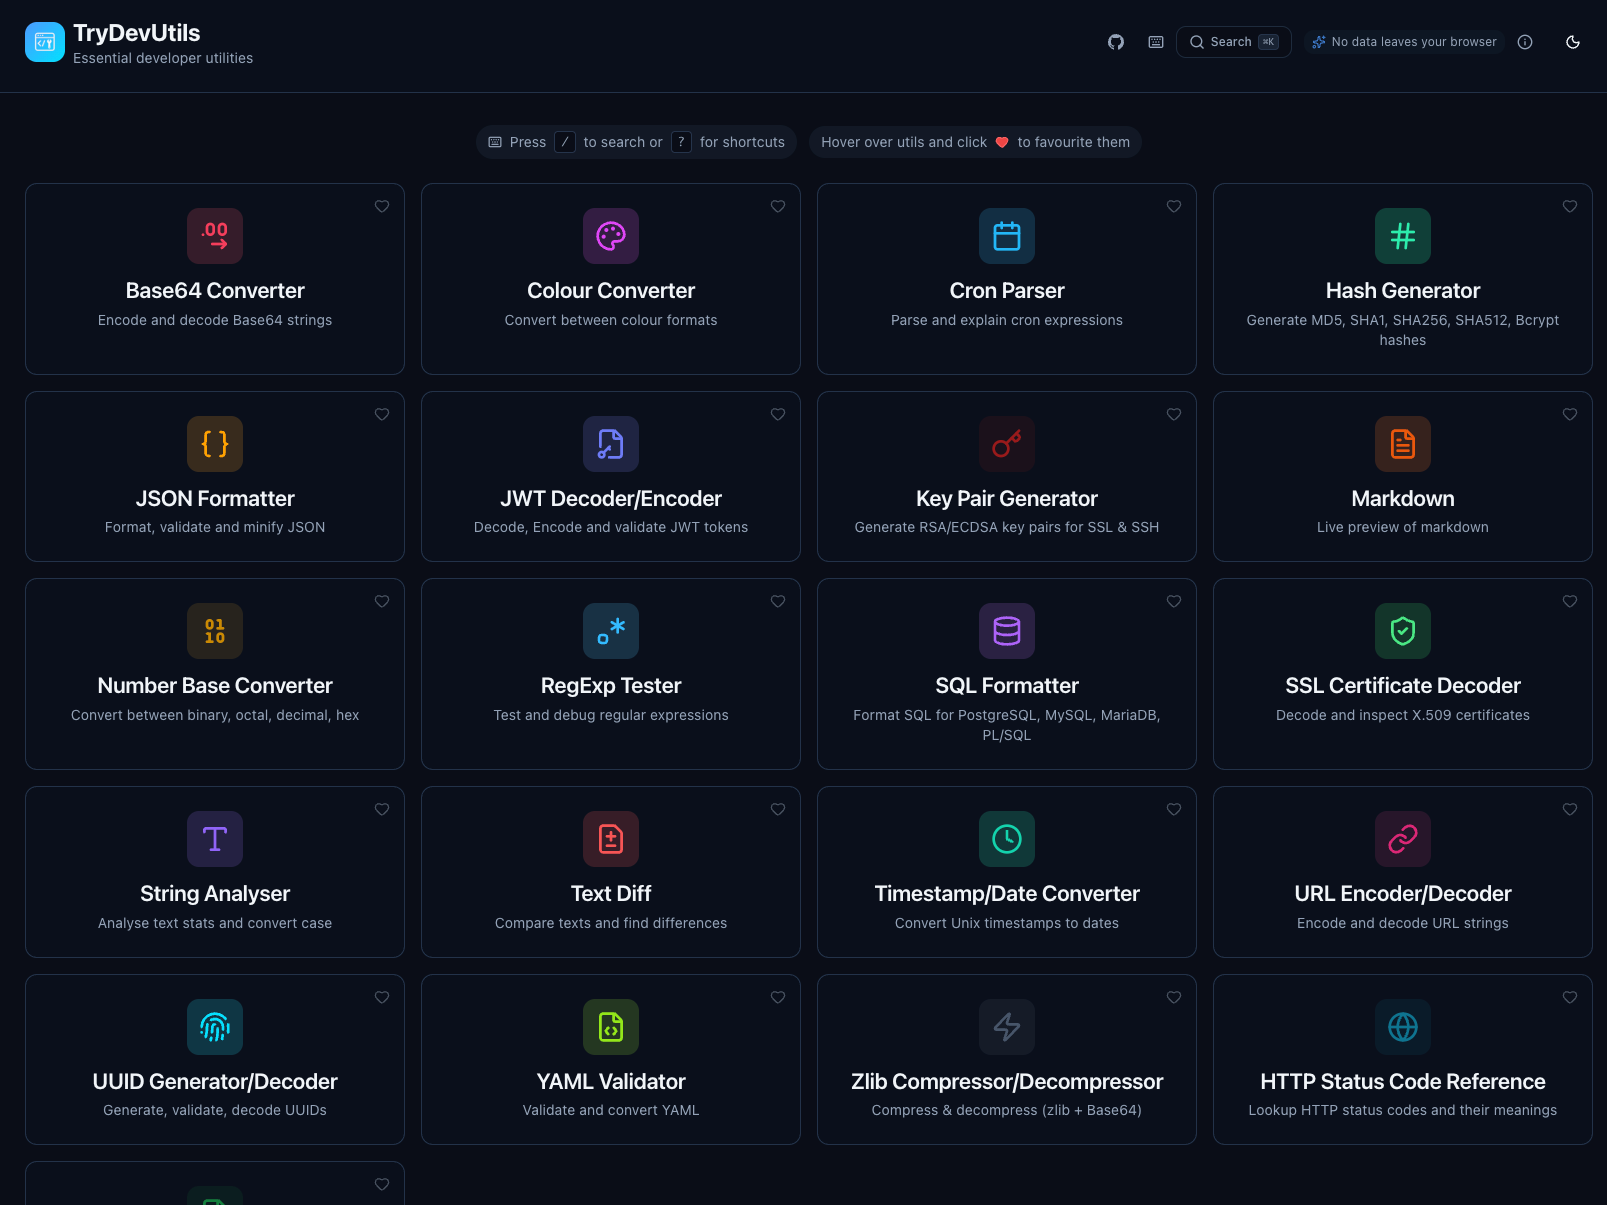The height and width of the screenshot is (1205, 1607).
Task: Click the slash key hint for search
Action: 565,142
